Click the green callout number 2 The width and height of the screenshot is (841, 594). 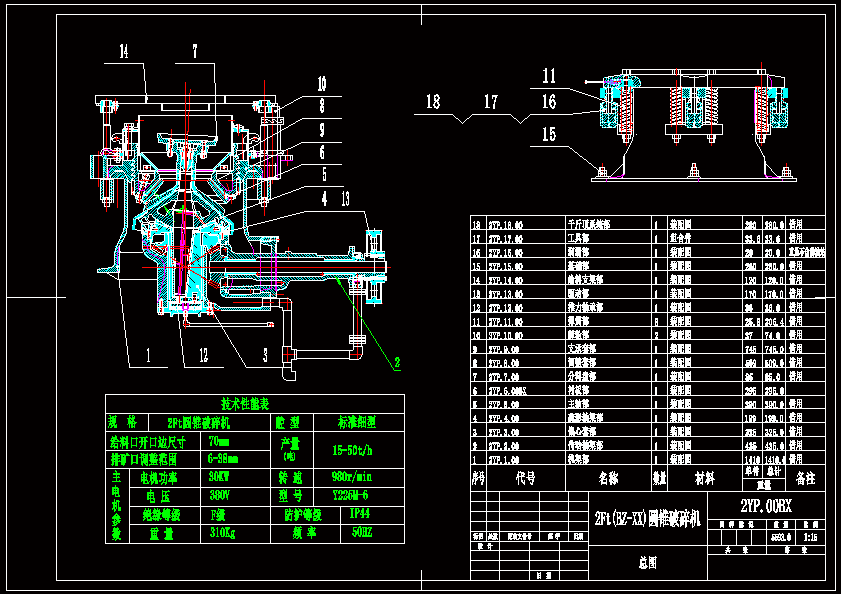(396, 362)
